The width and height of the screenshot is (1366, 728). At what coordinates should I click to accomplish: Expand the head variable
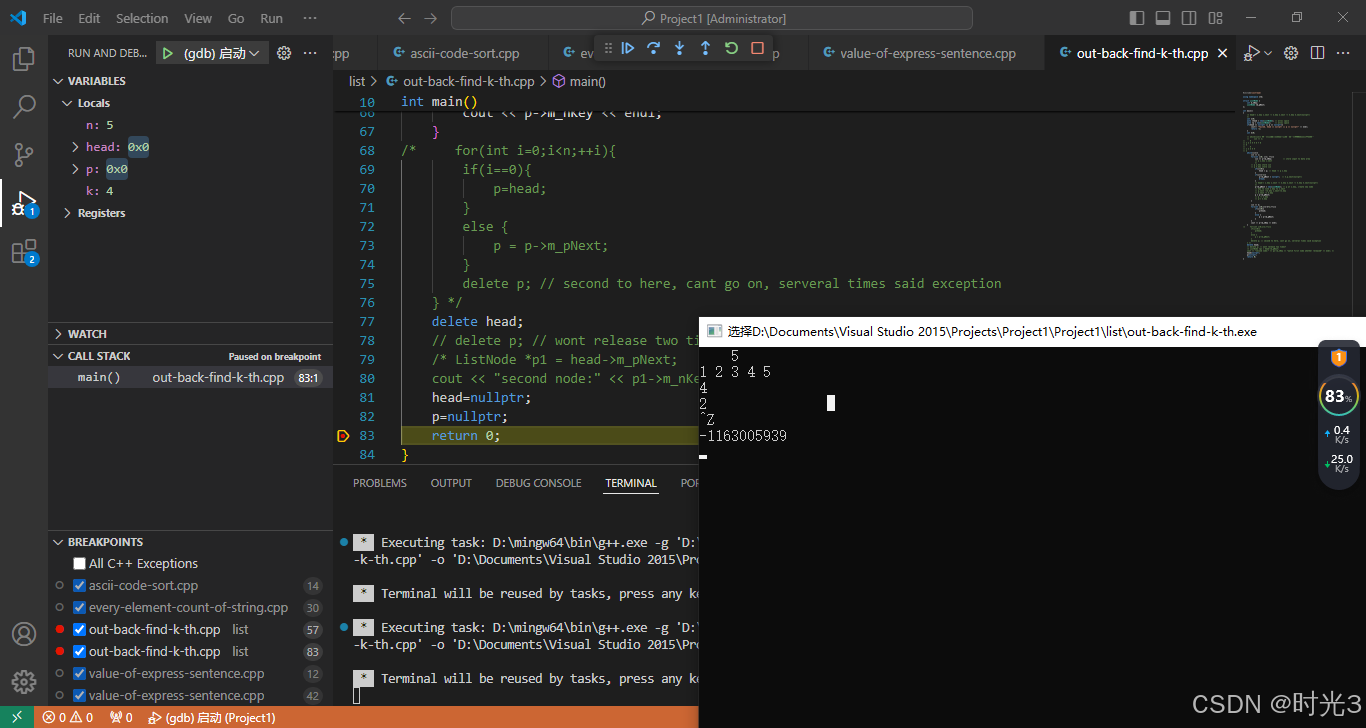[x=76, y=147]
